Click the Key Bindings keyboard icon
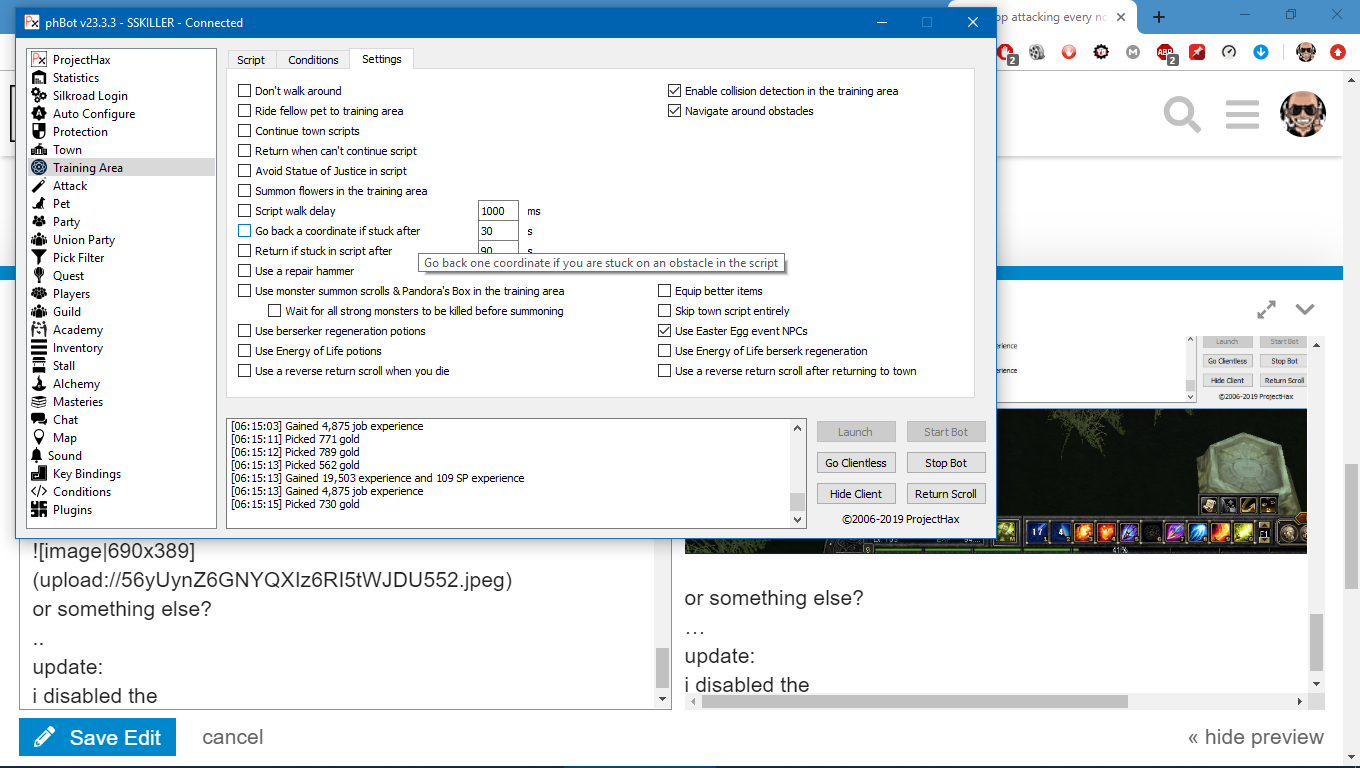The height and width of the screenshot is (768, 1360). pos(39,474)
